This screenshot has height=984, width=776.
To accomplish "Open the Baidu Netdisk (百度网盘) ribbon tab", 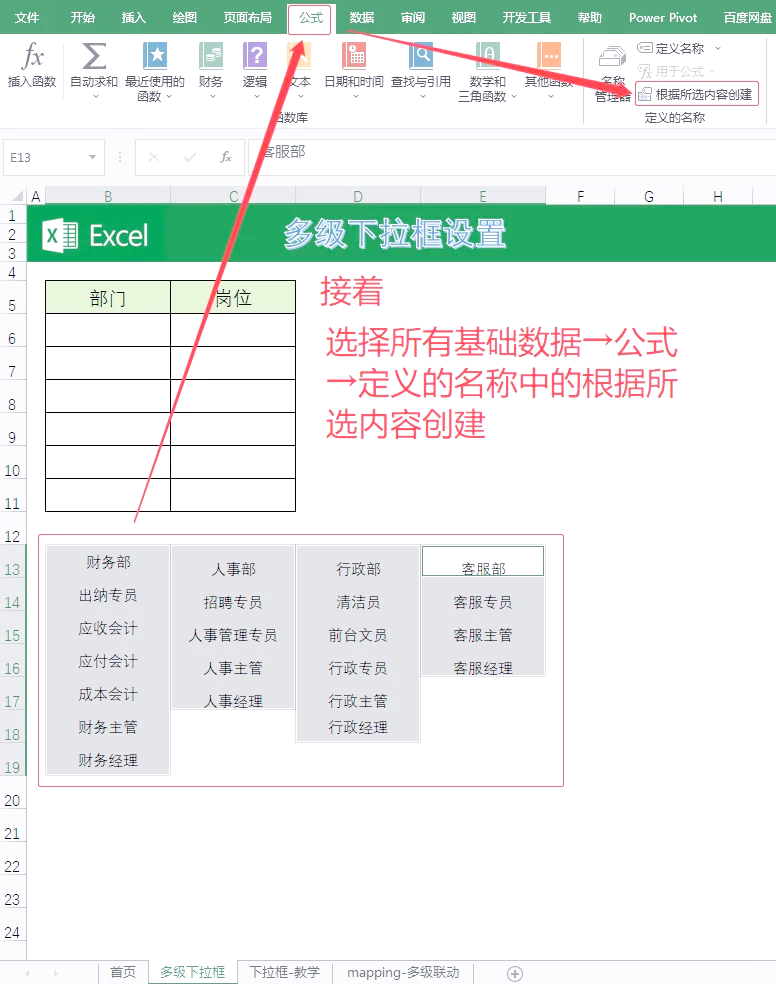I will 747,18.
